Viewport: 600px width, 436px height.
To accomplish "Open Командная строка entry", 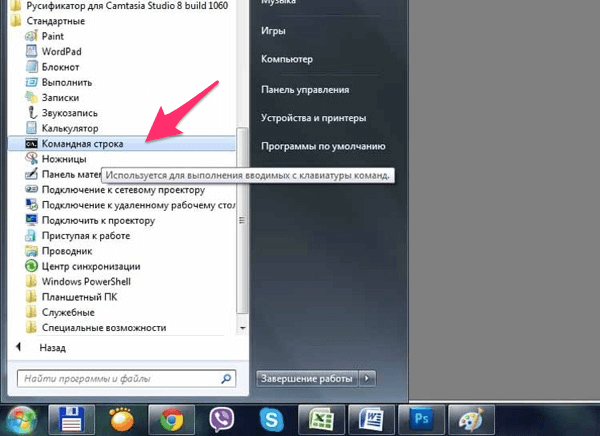I will tap(82, 144).
